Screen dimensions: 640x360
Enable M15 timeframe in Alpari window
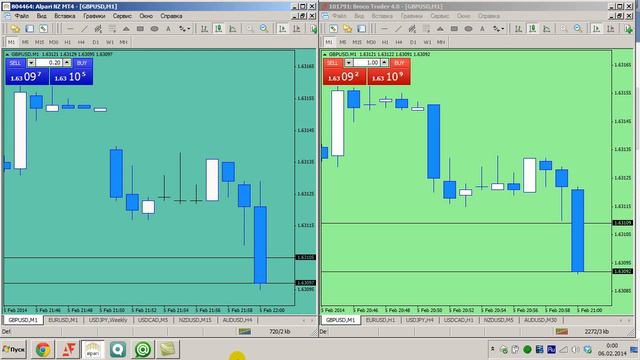[39, 42]
